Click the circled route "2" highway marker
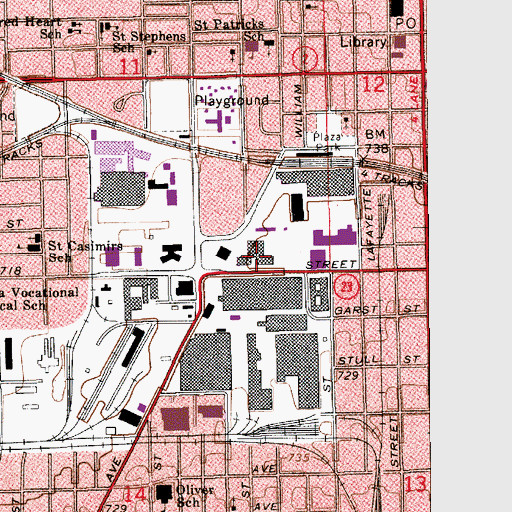Image resolution: width=512 pixels, height=512 pixels. pyautogui.click(x=305, y=59)
